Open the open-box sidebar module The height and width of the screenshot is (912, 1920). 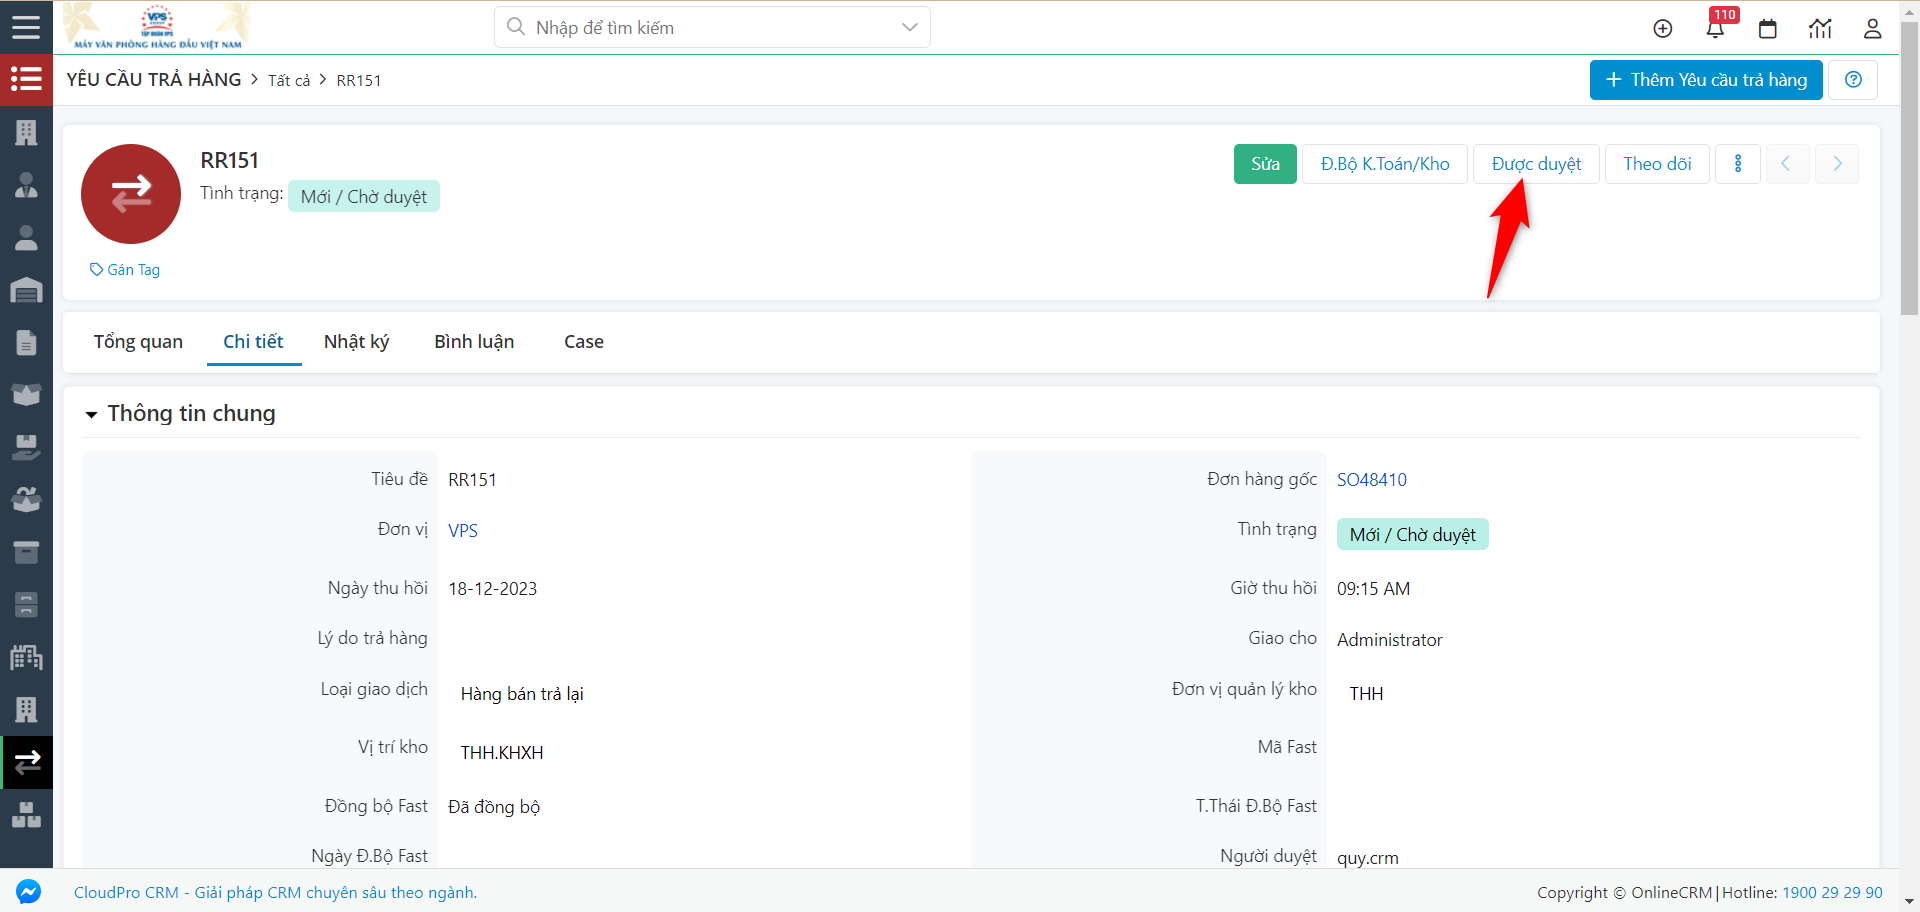tap(26, 394)
